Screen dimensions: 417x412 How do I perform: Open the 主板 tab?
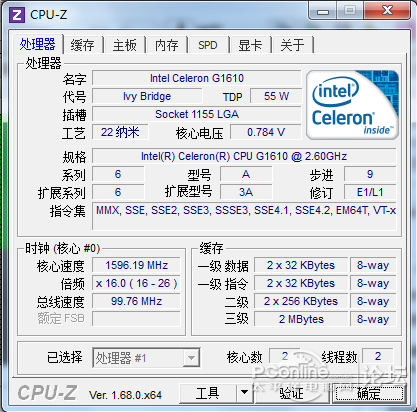click(x=125, y=45)
